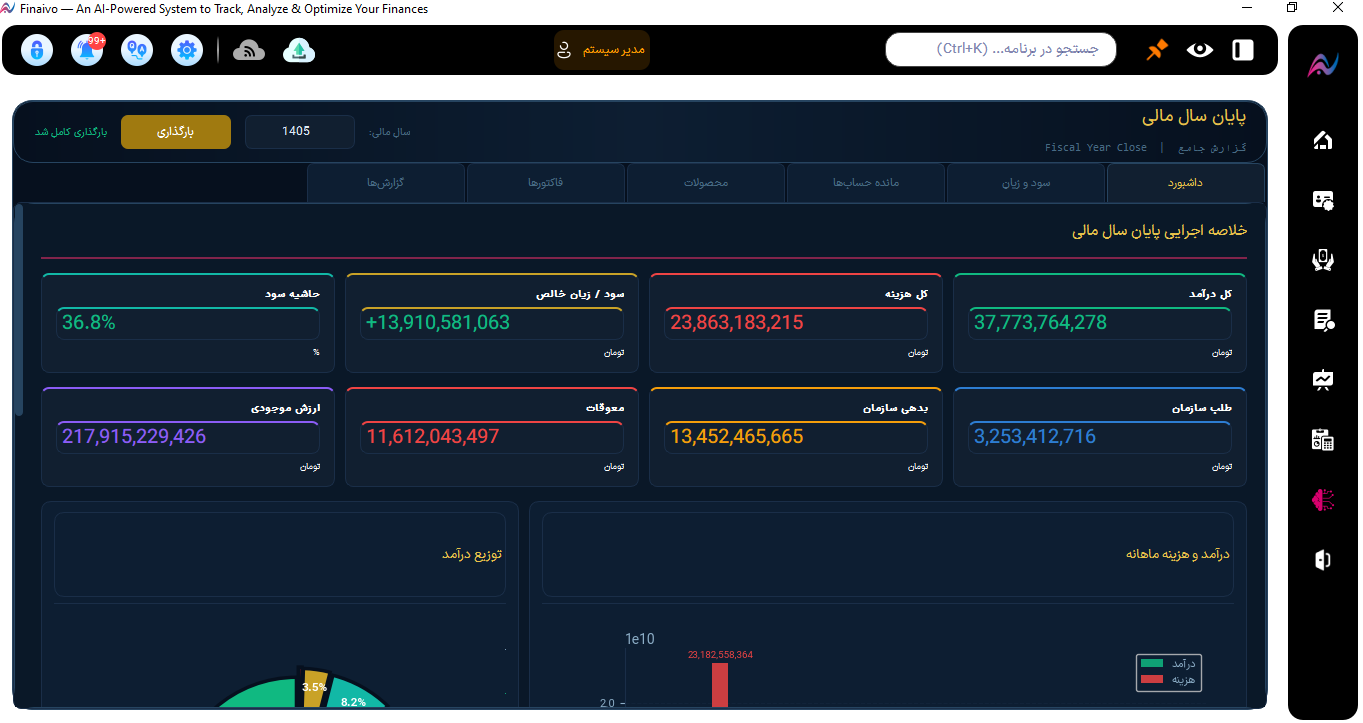Click the مدیر سیستم user badge
Screen dimensions: 1363x723
pos(602,50)
